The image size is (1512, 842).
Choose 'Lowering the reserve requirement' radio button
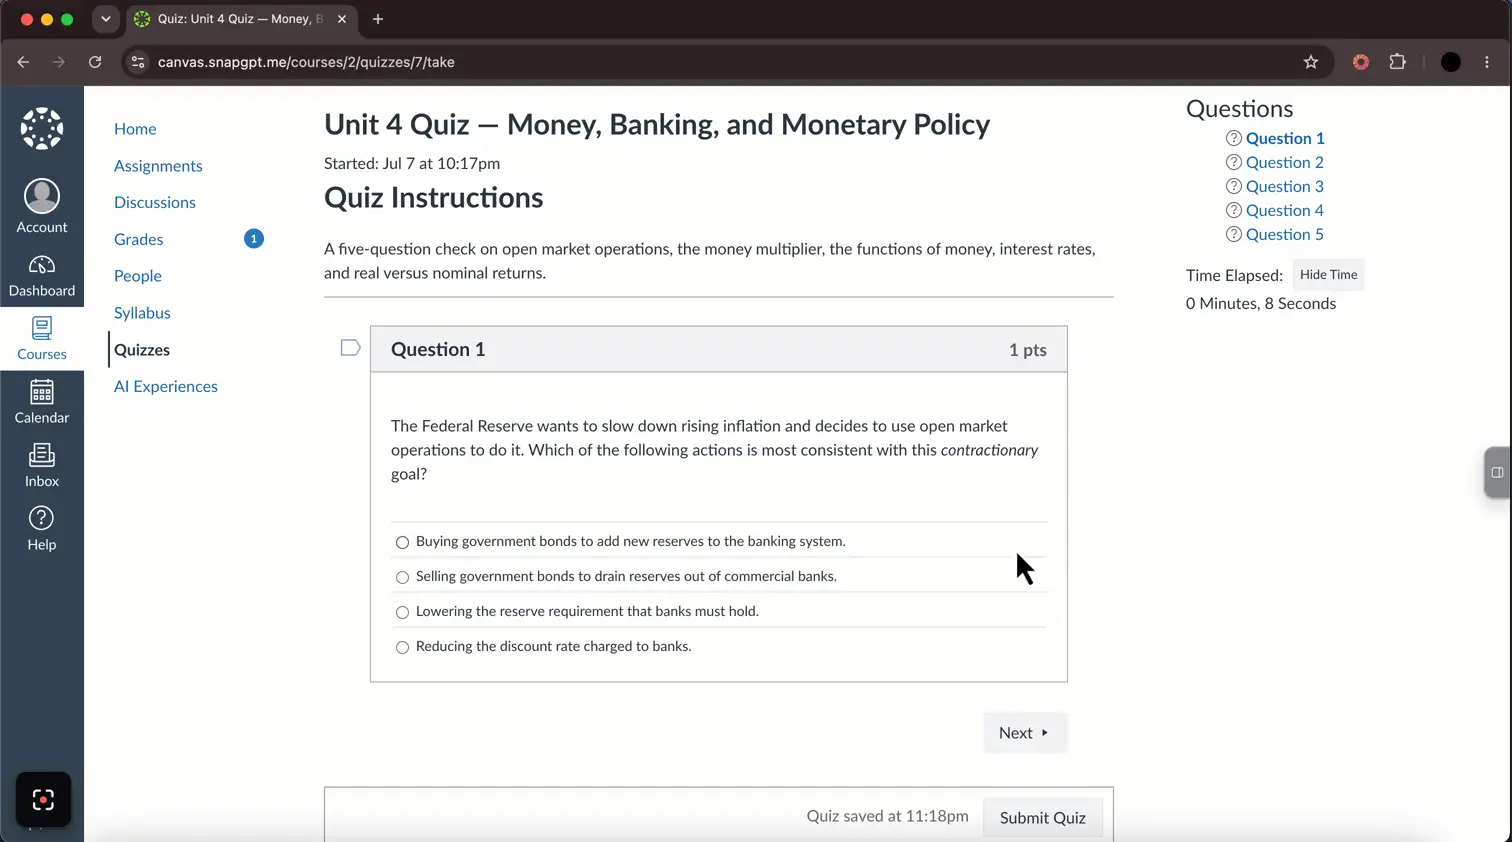[402, 612]
